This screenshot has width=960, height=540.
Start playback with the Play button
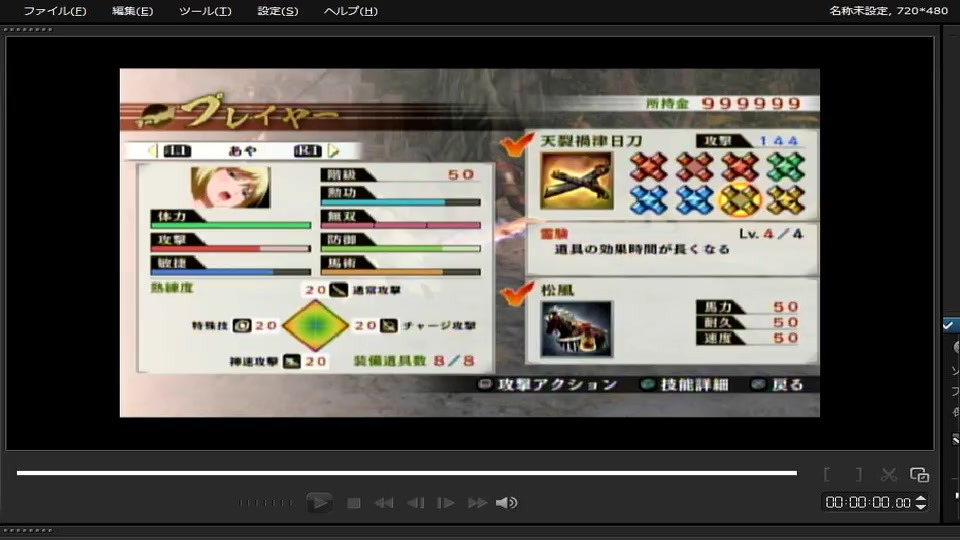tap(319, 503)
